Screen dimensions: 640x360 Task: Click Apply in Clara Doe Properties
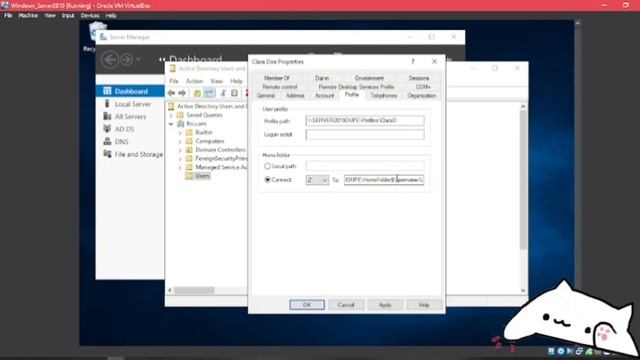[x=384, y=305]
